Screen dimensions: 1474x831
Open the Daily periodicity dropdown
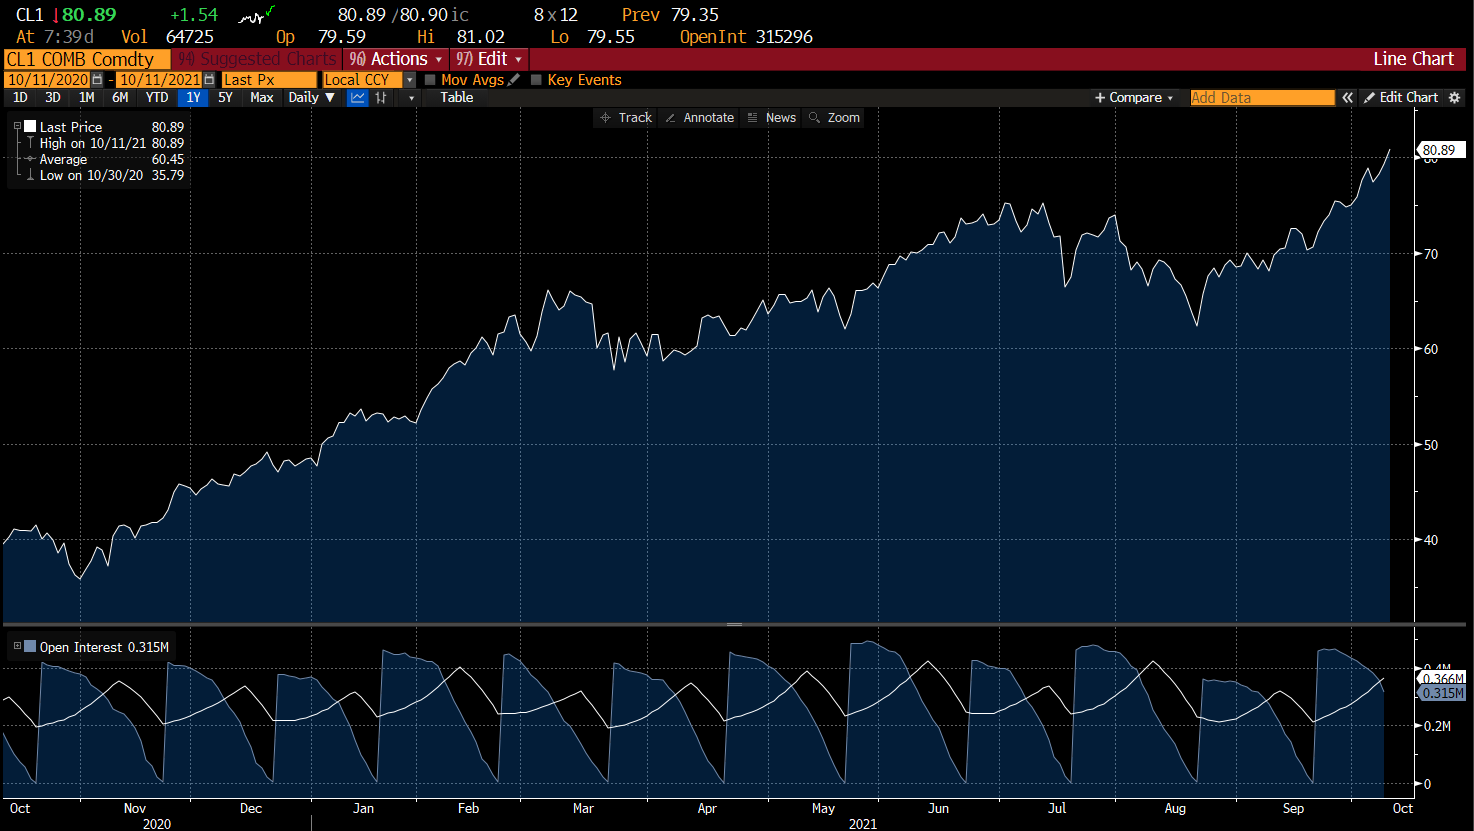coord(311,98)
